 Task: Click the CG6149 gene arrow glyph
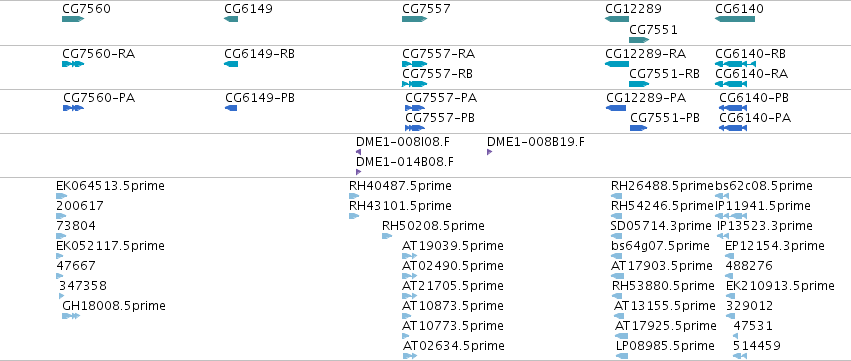pos(231,19)
